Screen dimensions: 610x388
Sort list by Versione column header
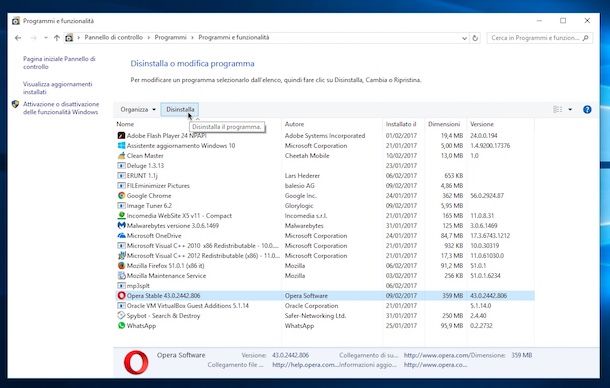click(x=482, y=124)
